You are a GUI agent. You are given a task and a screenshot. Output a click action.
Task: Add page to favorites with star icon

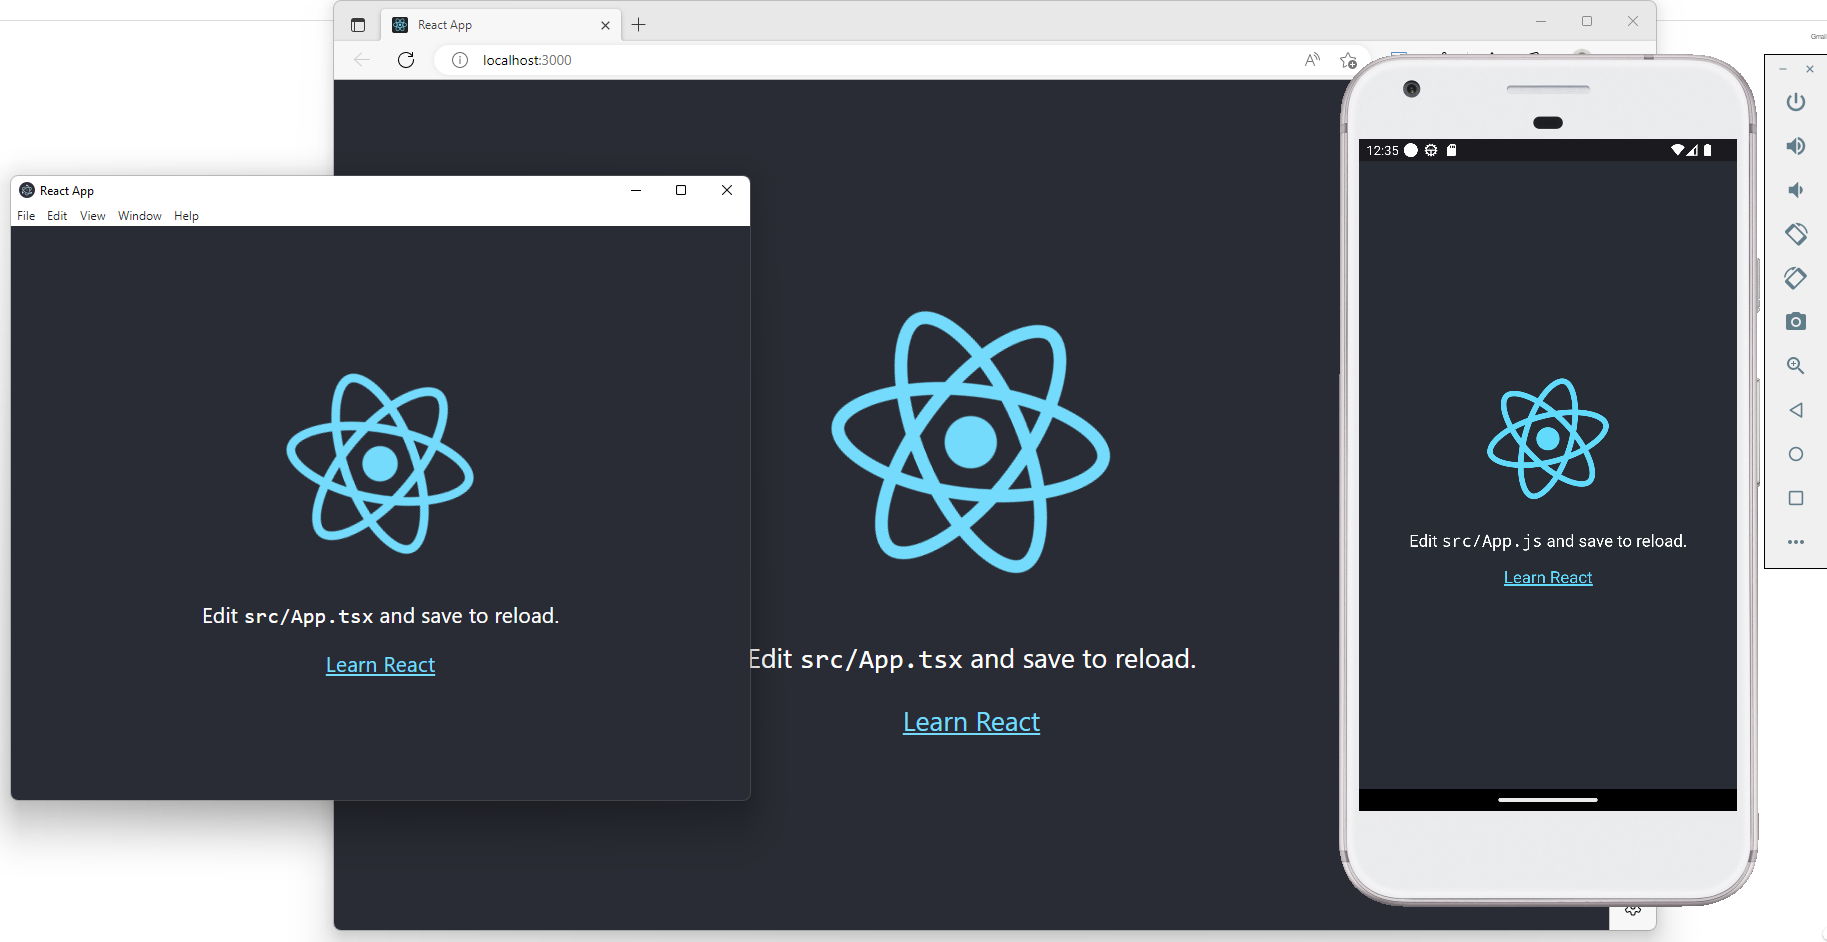(1348, 60)
